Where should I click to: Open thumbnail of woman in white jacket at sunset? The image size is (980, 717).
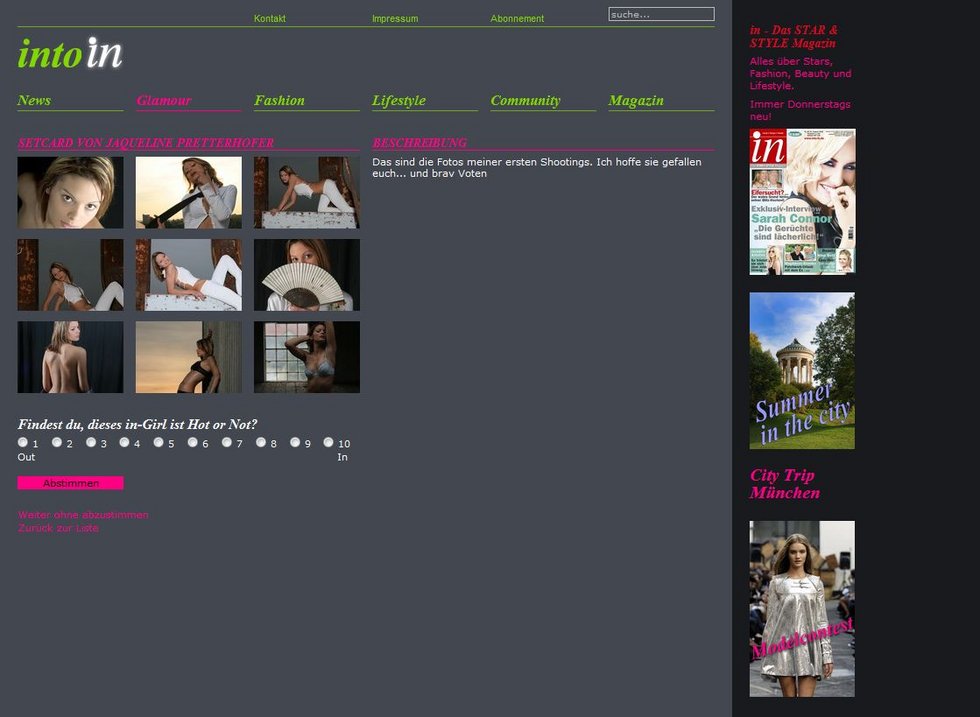click(x=189, y=192)
